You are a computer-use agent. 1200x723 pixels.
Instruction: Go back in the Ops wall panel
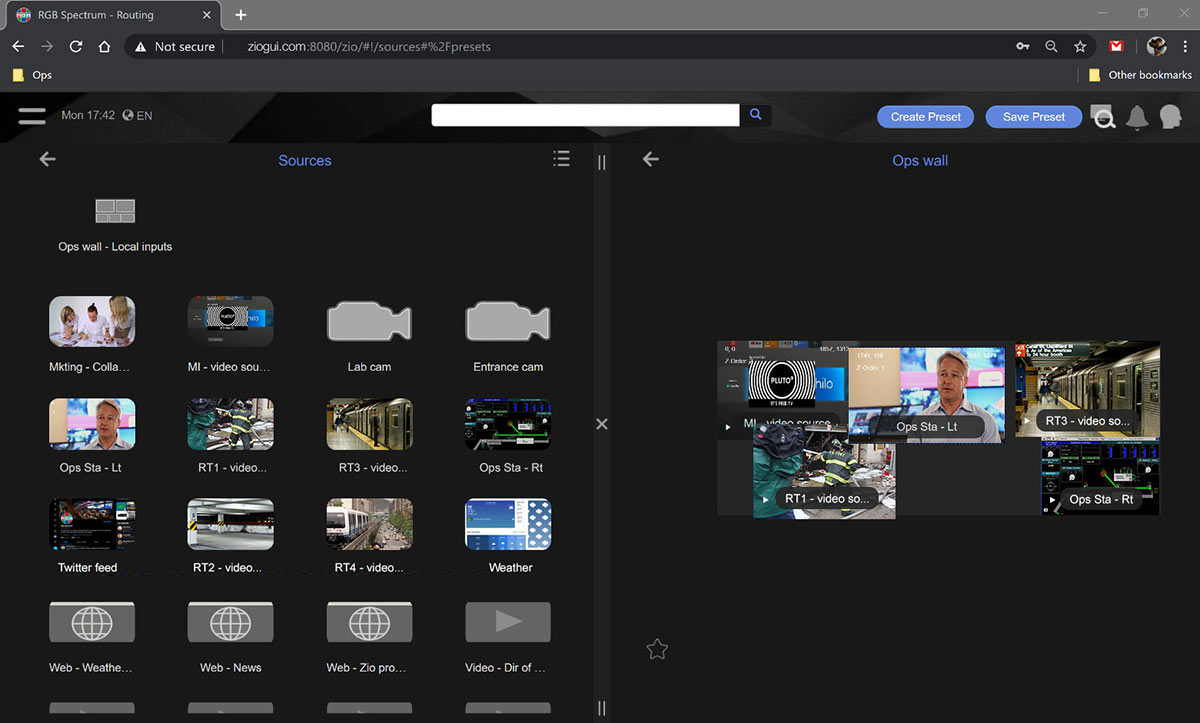click(651, 159)
